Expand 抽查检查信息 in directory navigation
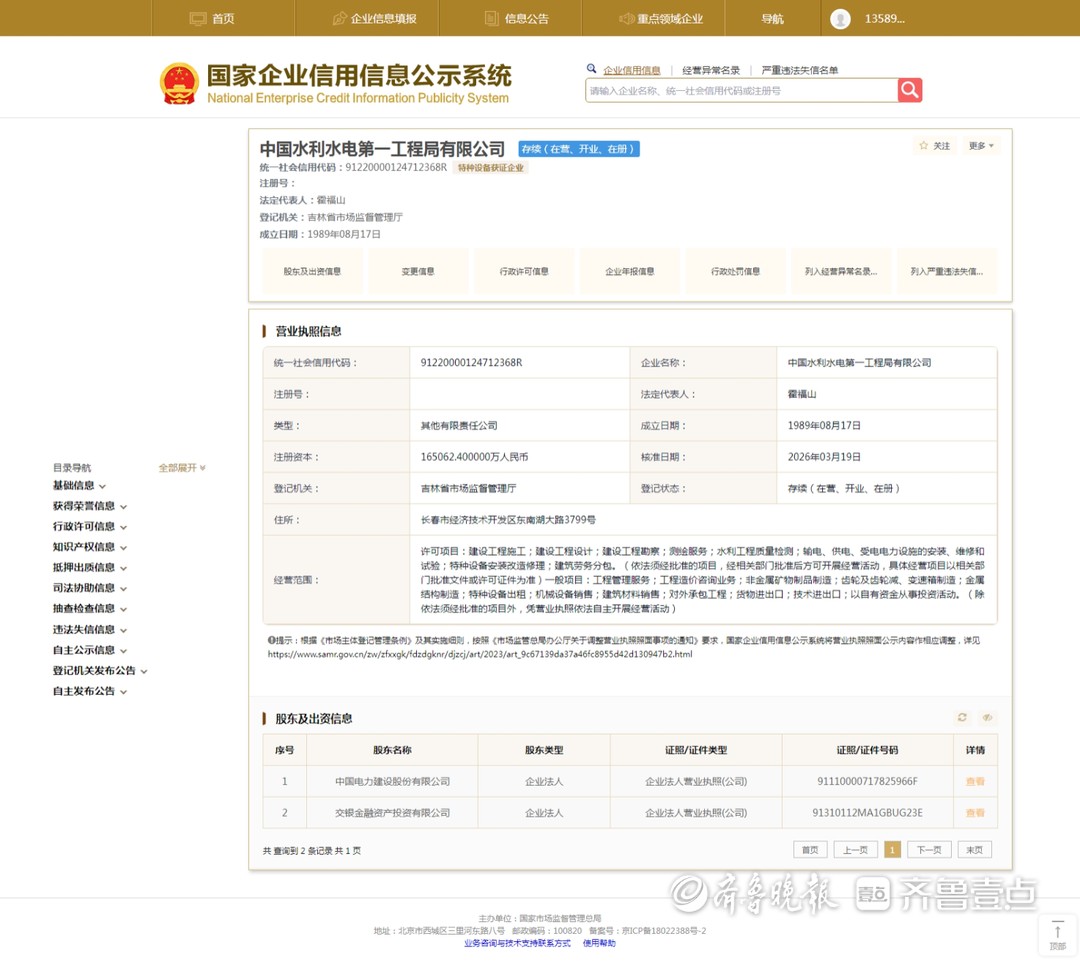The image size is (1080, 961). point(90,609)
